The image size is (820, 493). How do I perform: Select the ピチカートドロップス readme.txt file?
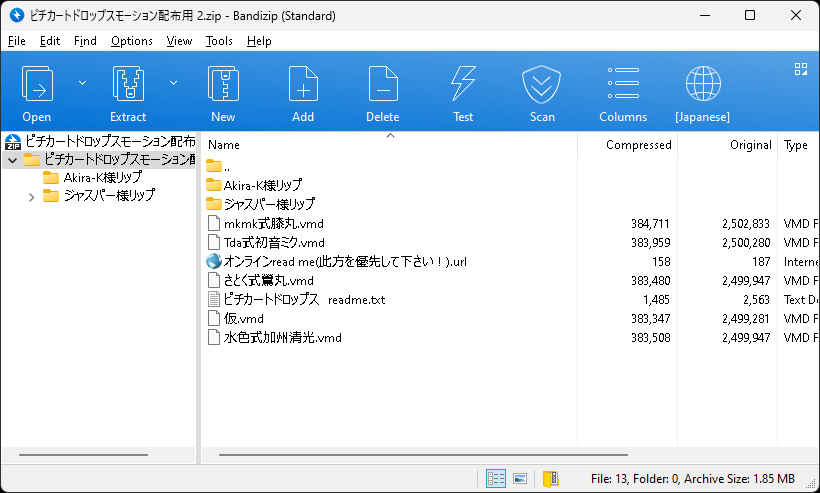(x=296, y=300)
